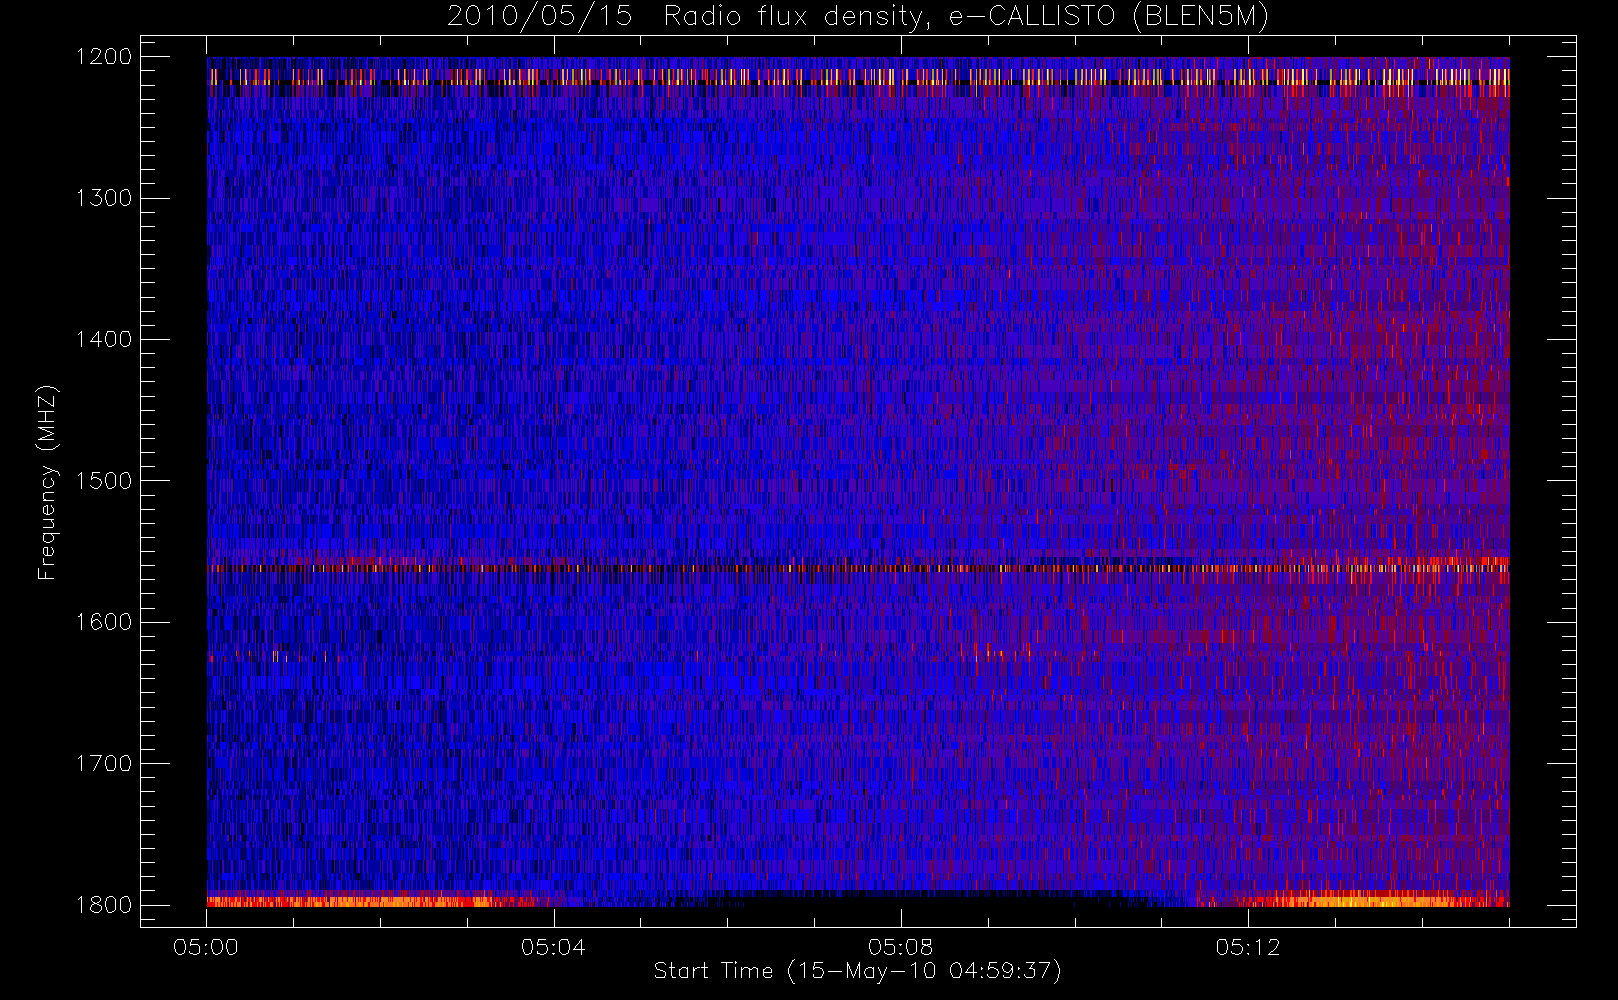Click the 05:00 time tick label

pyautogui.click(x=206, y=947)
